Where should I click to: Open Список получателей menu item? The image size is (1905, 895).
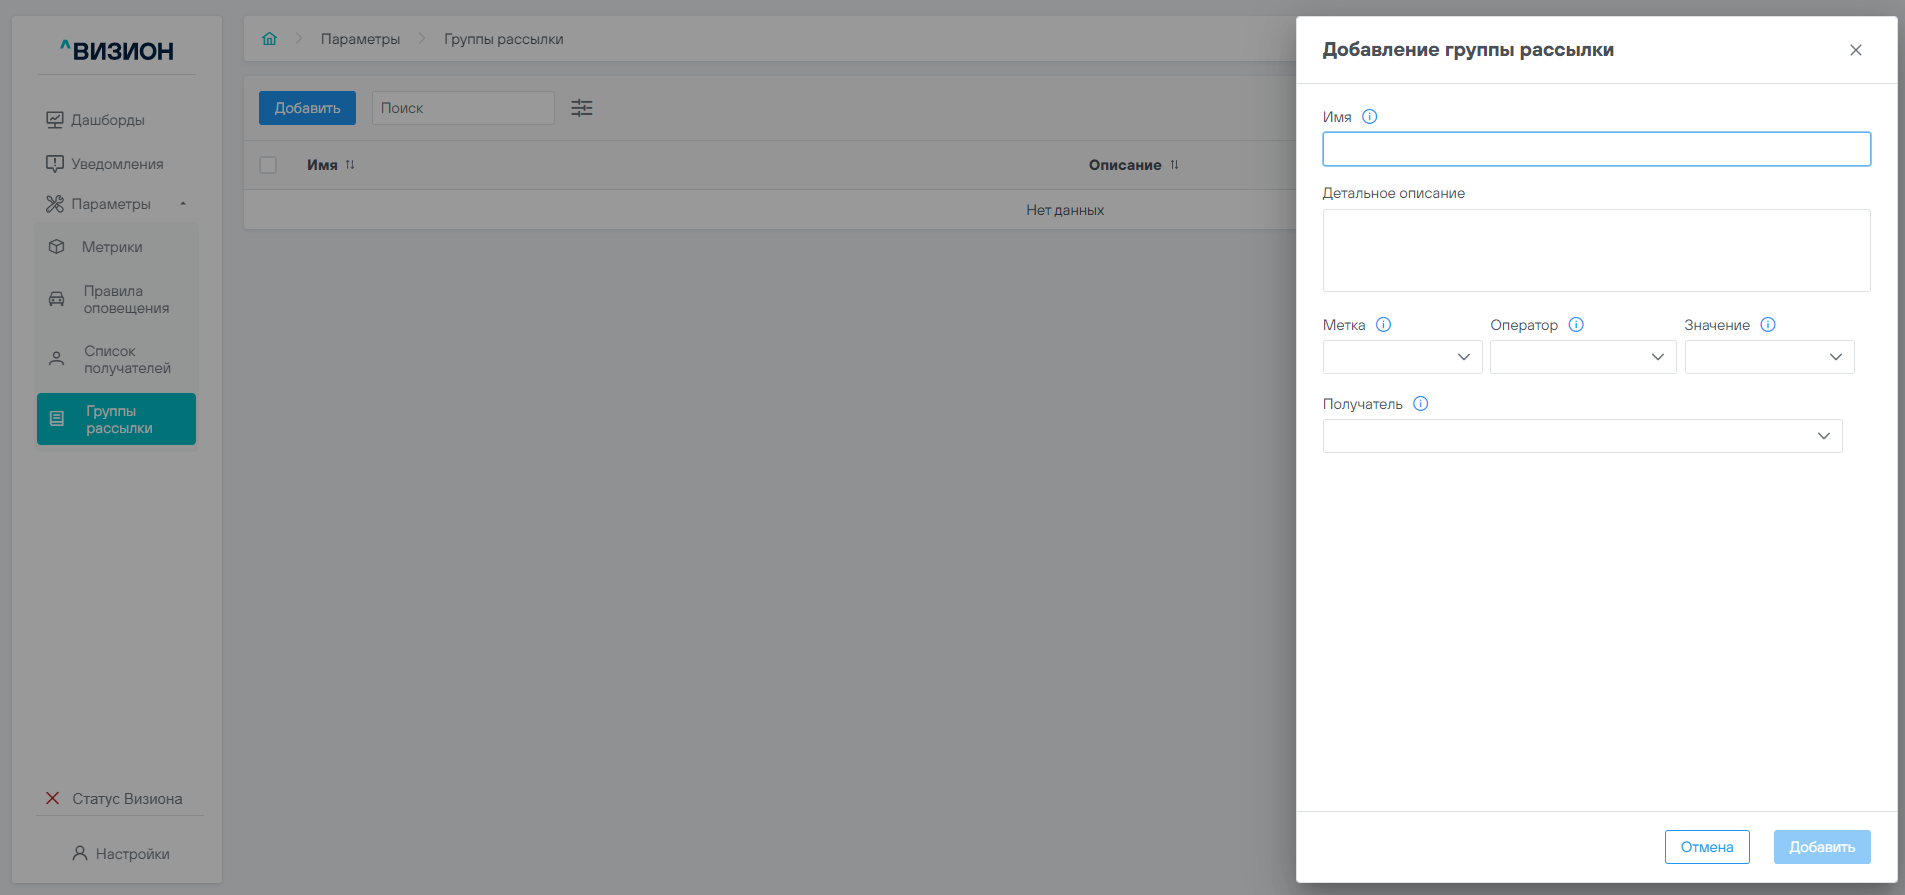(127, 360)
